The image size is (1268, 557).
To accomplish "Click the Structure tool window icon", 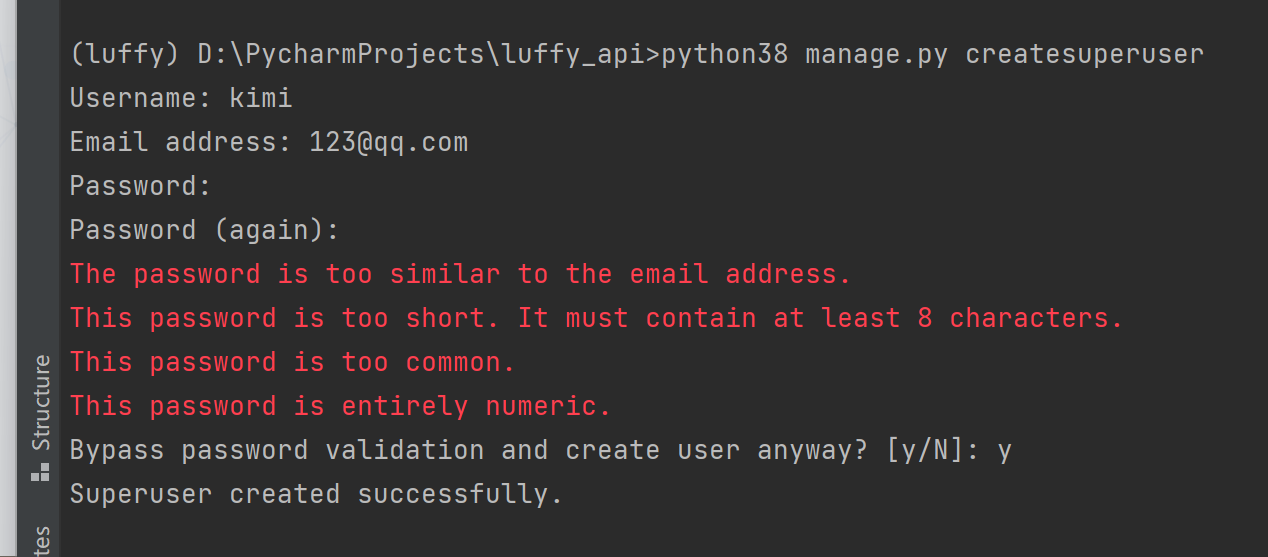I will pyautogui.click(x=40, y=474).
